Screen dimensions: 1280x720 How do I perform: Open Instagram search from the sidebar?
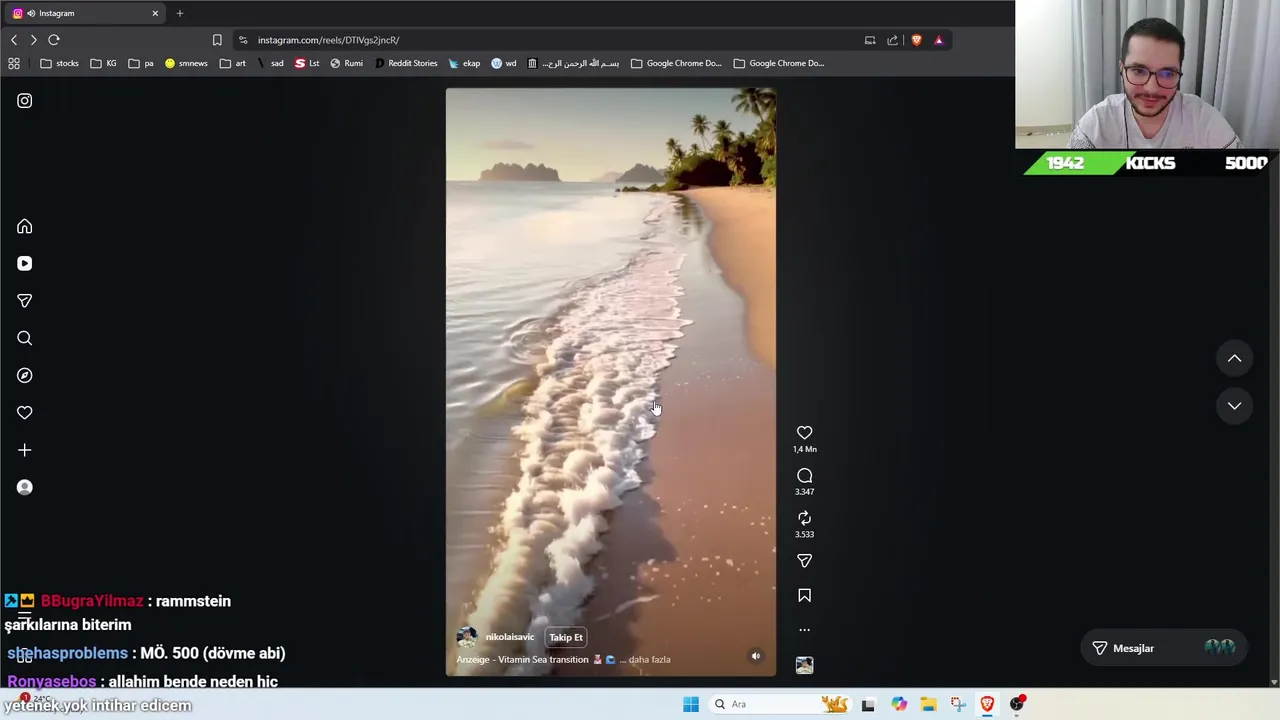(24, 338)
